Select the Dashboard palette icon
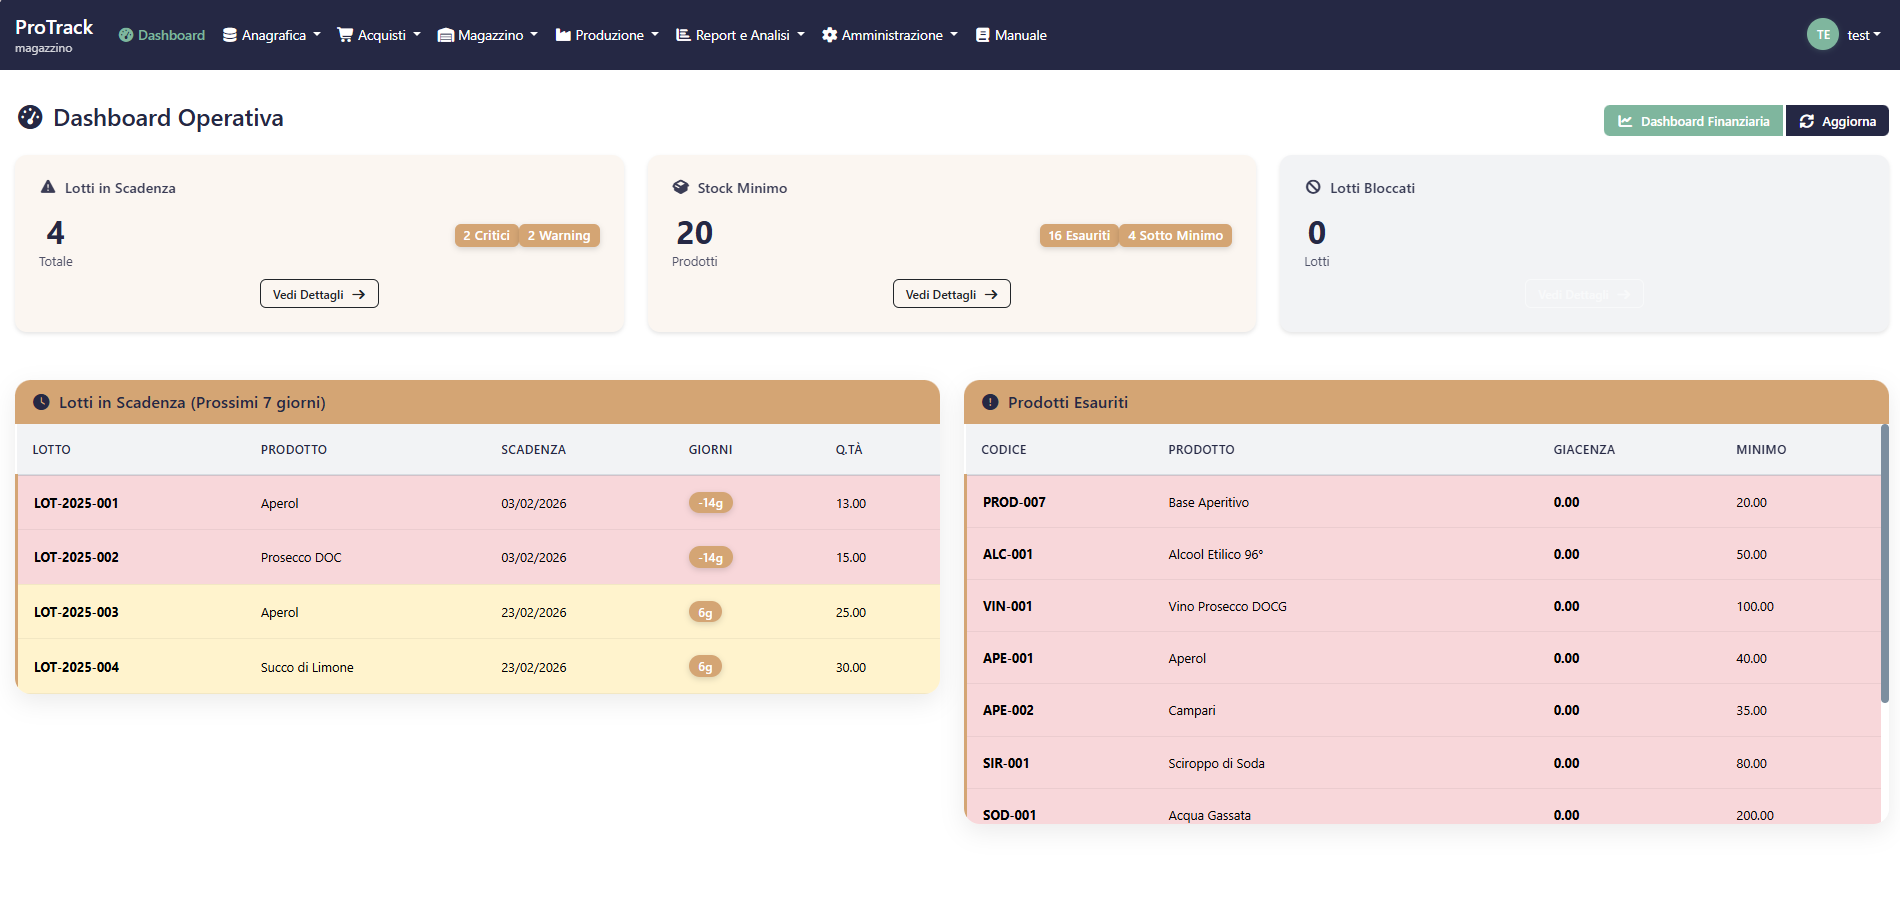Image resolution: width=1900 pixels, height=907 pixels. pos(124,34)
